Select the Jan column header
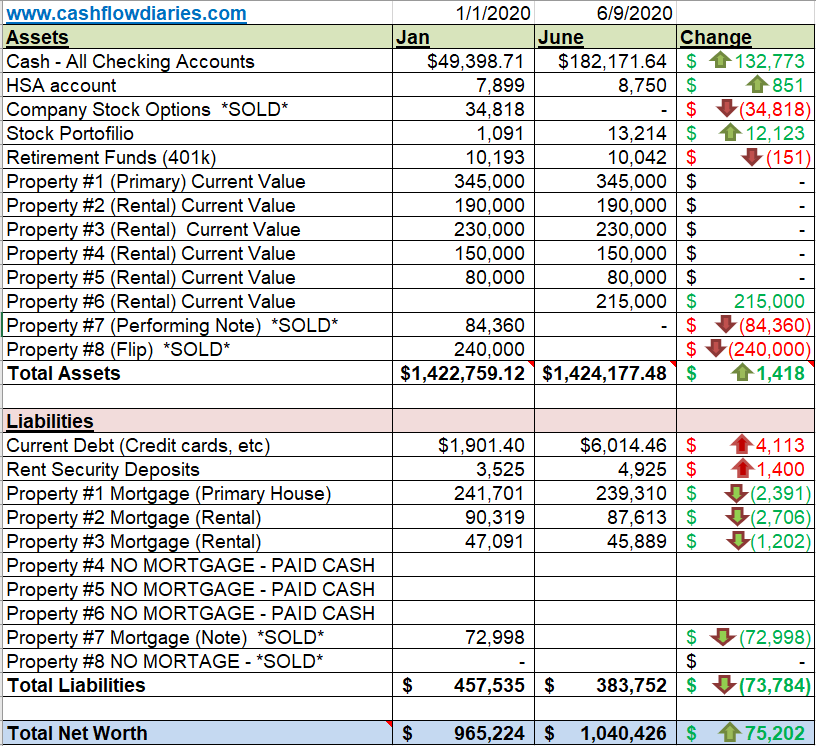Image resolution: width=816 pixels, height=746 pixels. pyautogui.click(x=463, y=37)
